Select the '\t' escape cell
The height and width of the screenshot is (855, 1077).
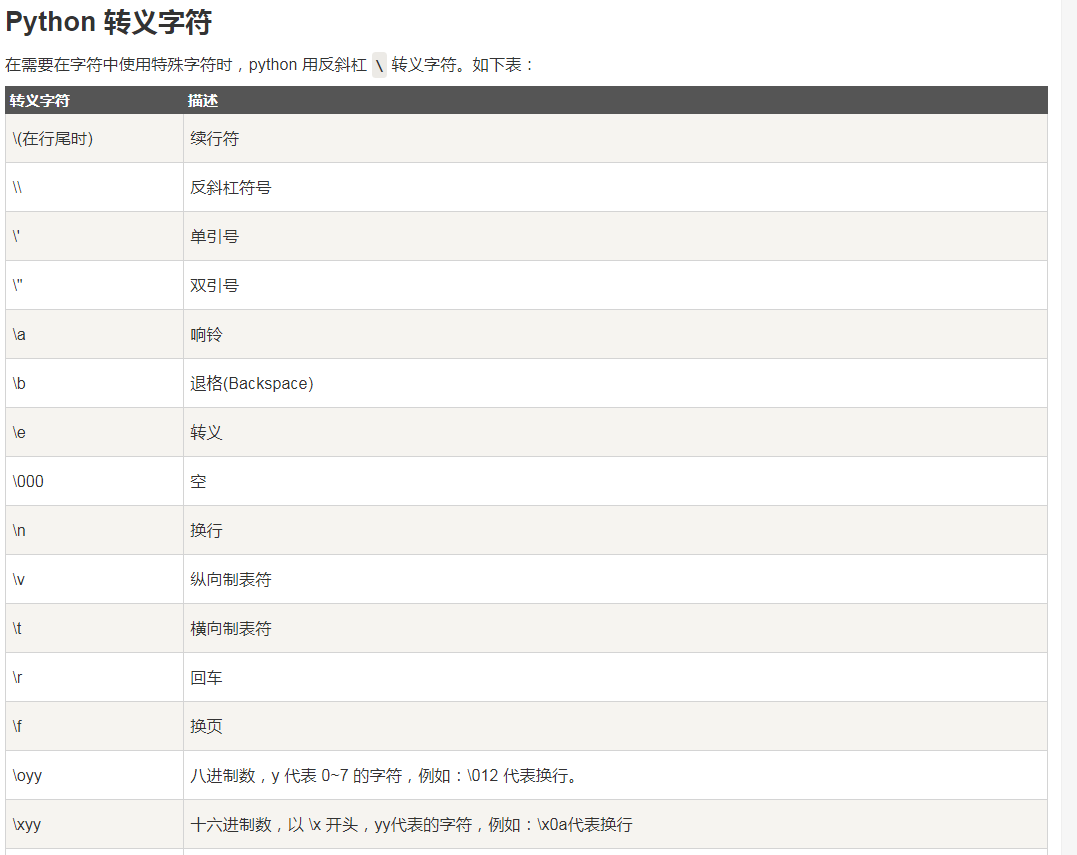tap(94, 628)
